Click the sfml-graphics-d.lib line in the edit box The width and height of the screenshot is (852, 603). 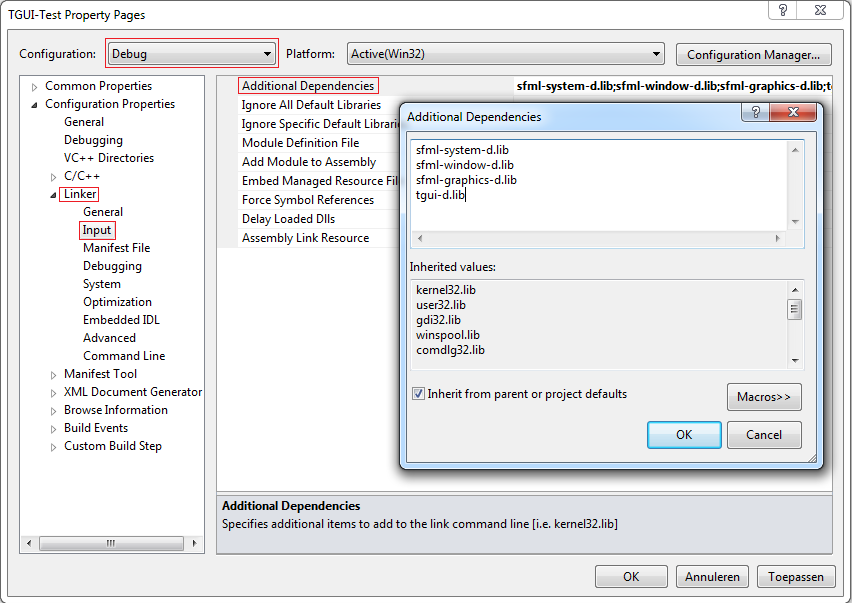point(466,180)
